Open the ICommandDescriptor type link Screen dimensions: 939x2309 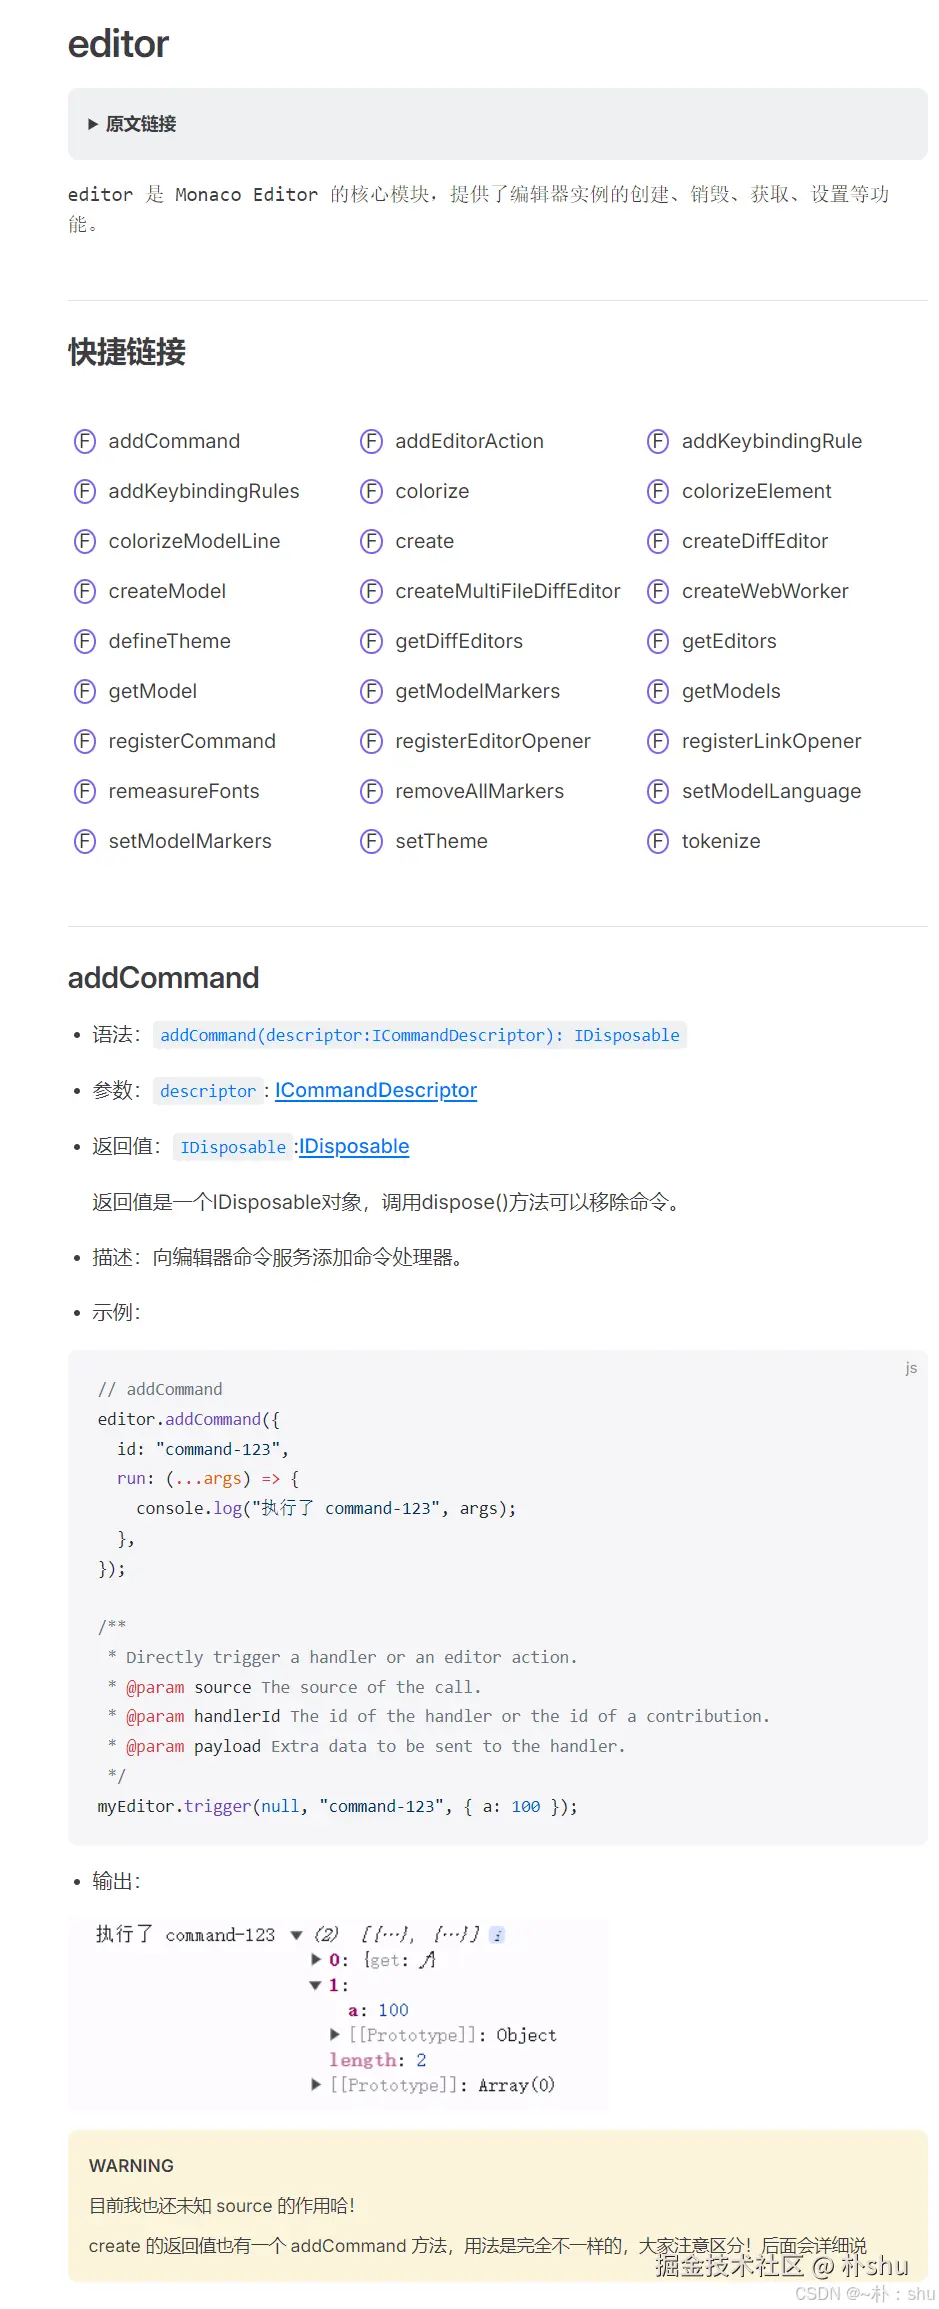coord(376,1090)
